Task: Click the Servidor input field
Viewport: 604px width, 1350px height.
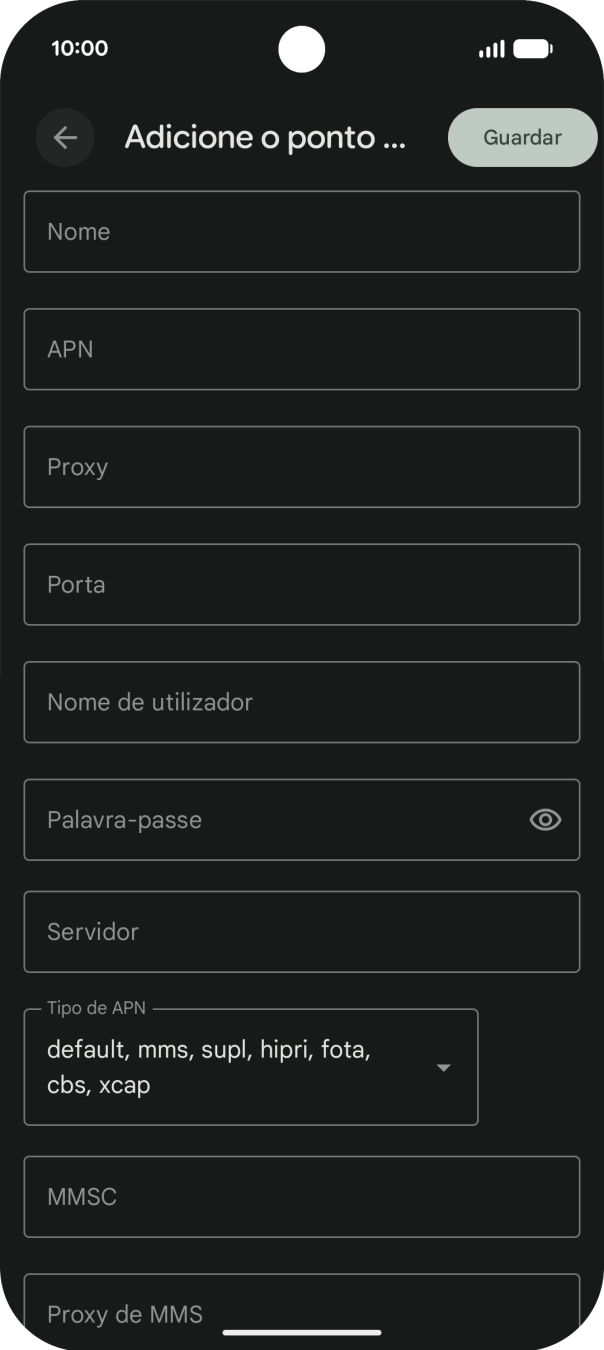Action: point(301,931)
